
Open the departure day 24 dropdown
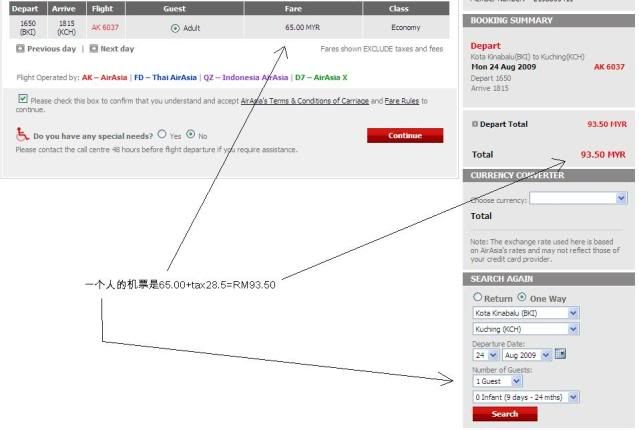pyautogui.click(x=485, y=355)
